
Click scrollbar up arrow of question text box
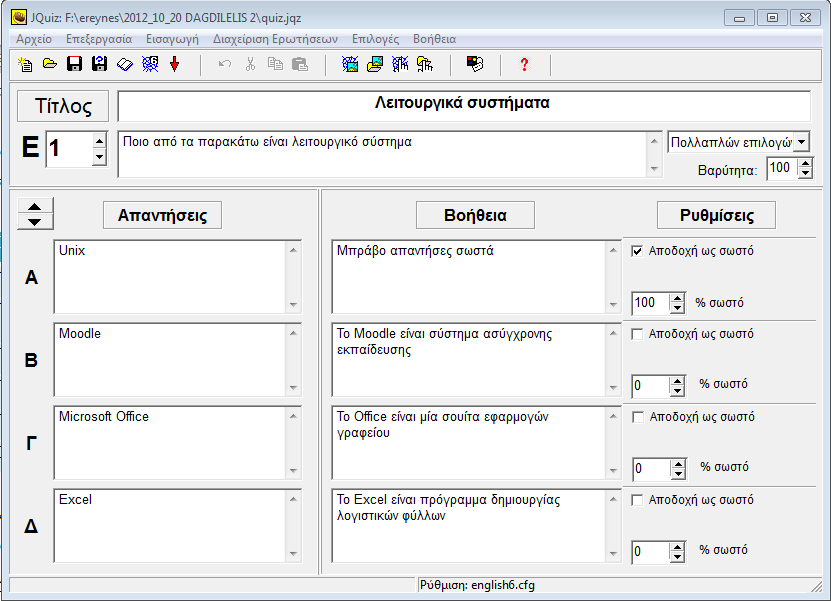click(x=654, y=141)
